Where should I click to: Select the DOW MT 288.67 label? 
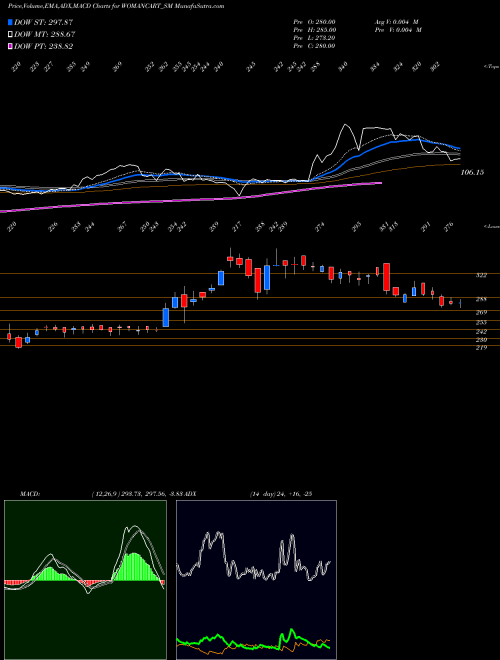tap(45, 35)
